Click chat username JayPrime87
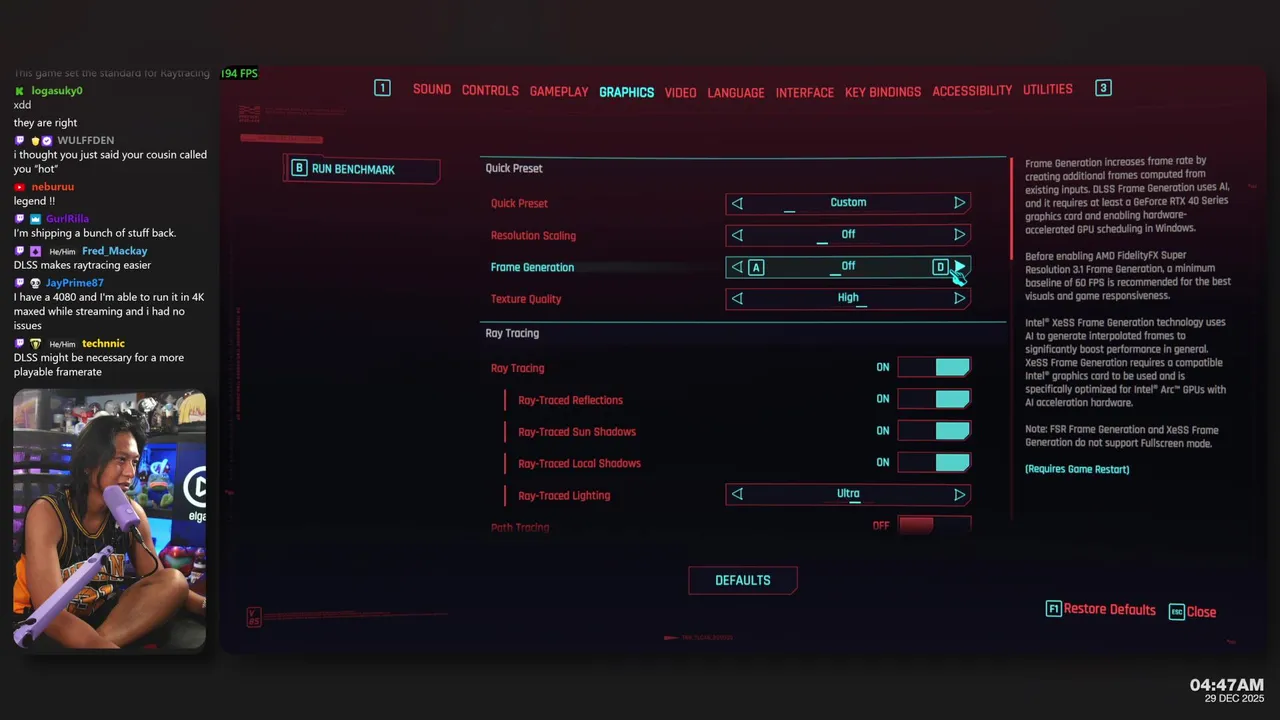1280x720 pixels. coord(75,283)
